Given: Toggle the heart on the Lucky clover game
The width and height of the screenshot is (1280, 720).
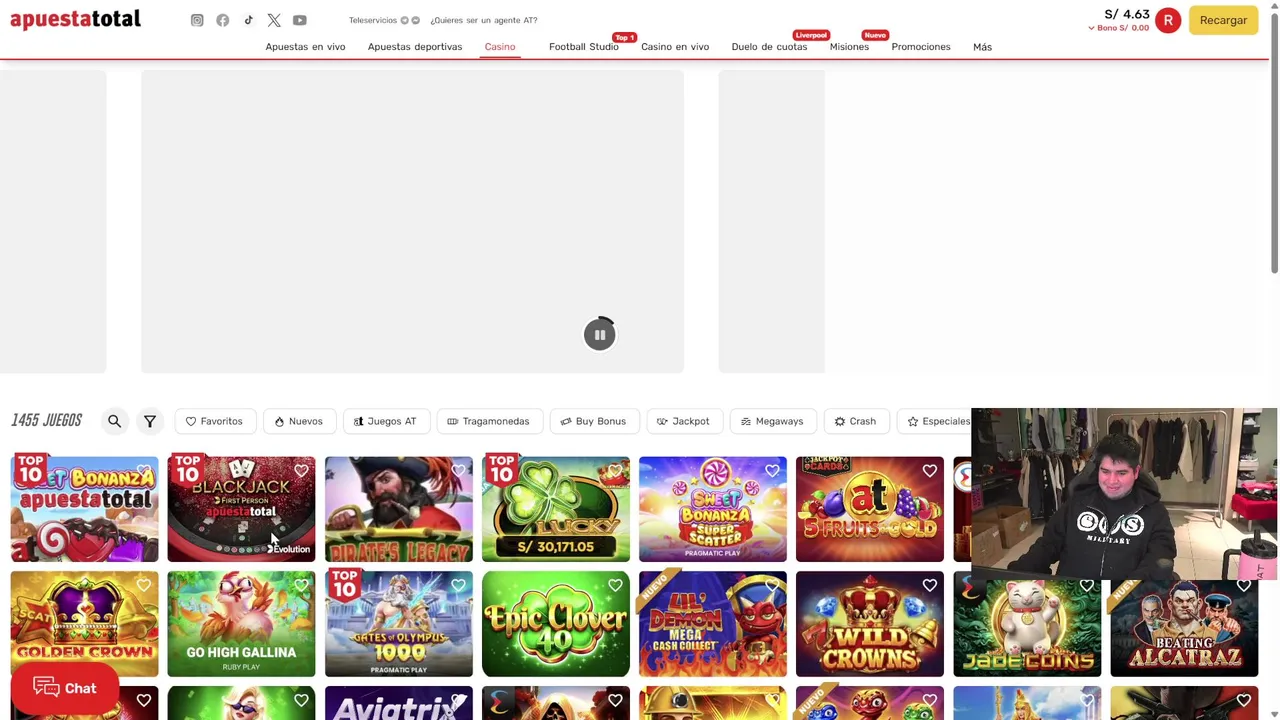Looking at the screenshot, I should [x=615, y=471].
